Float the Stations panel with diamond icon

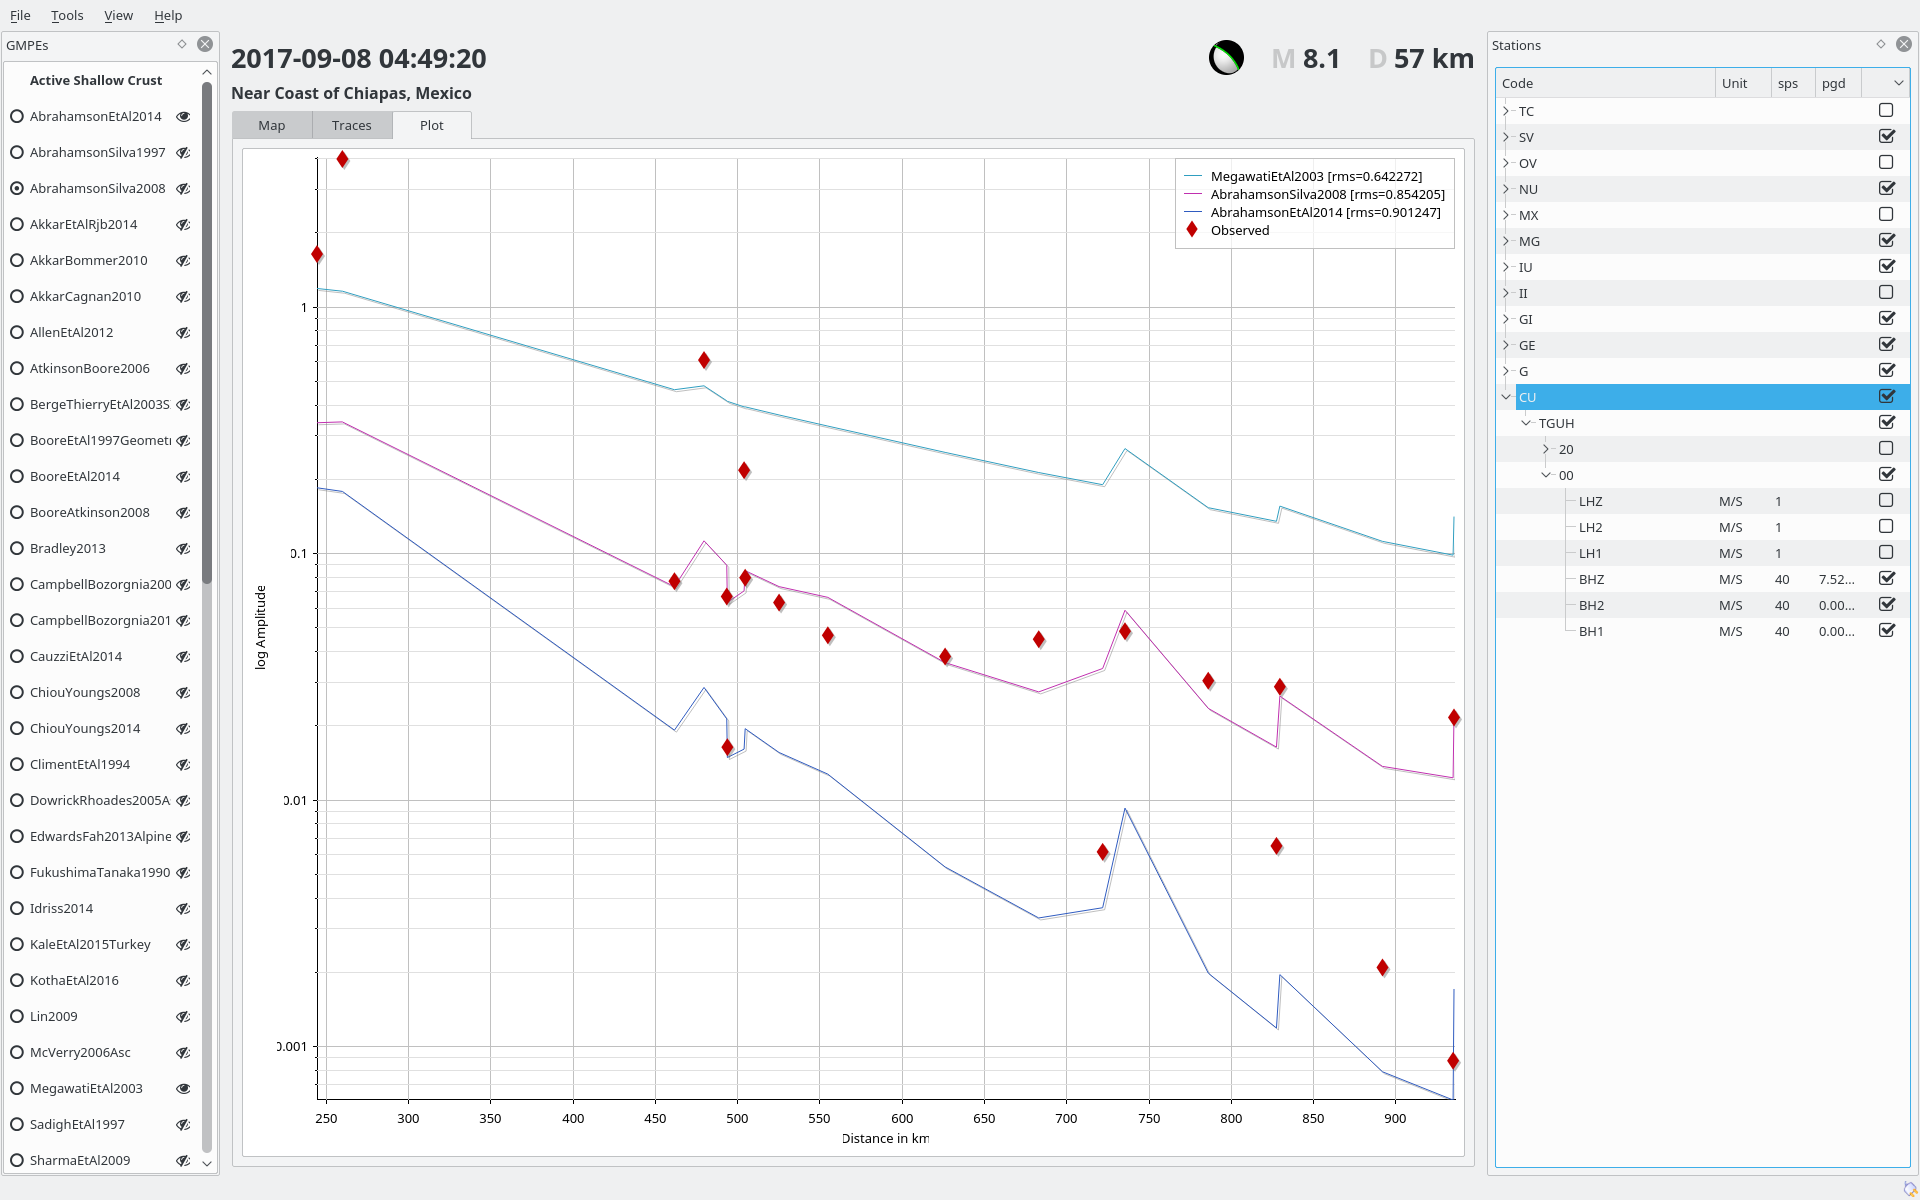pyautogui.click(x=1881, y=44)
